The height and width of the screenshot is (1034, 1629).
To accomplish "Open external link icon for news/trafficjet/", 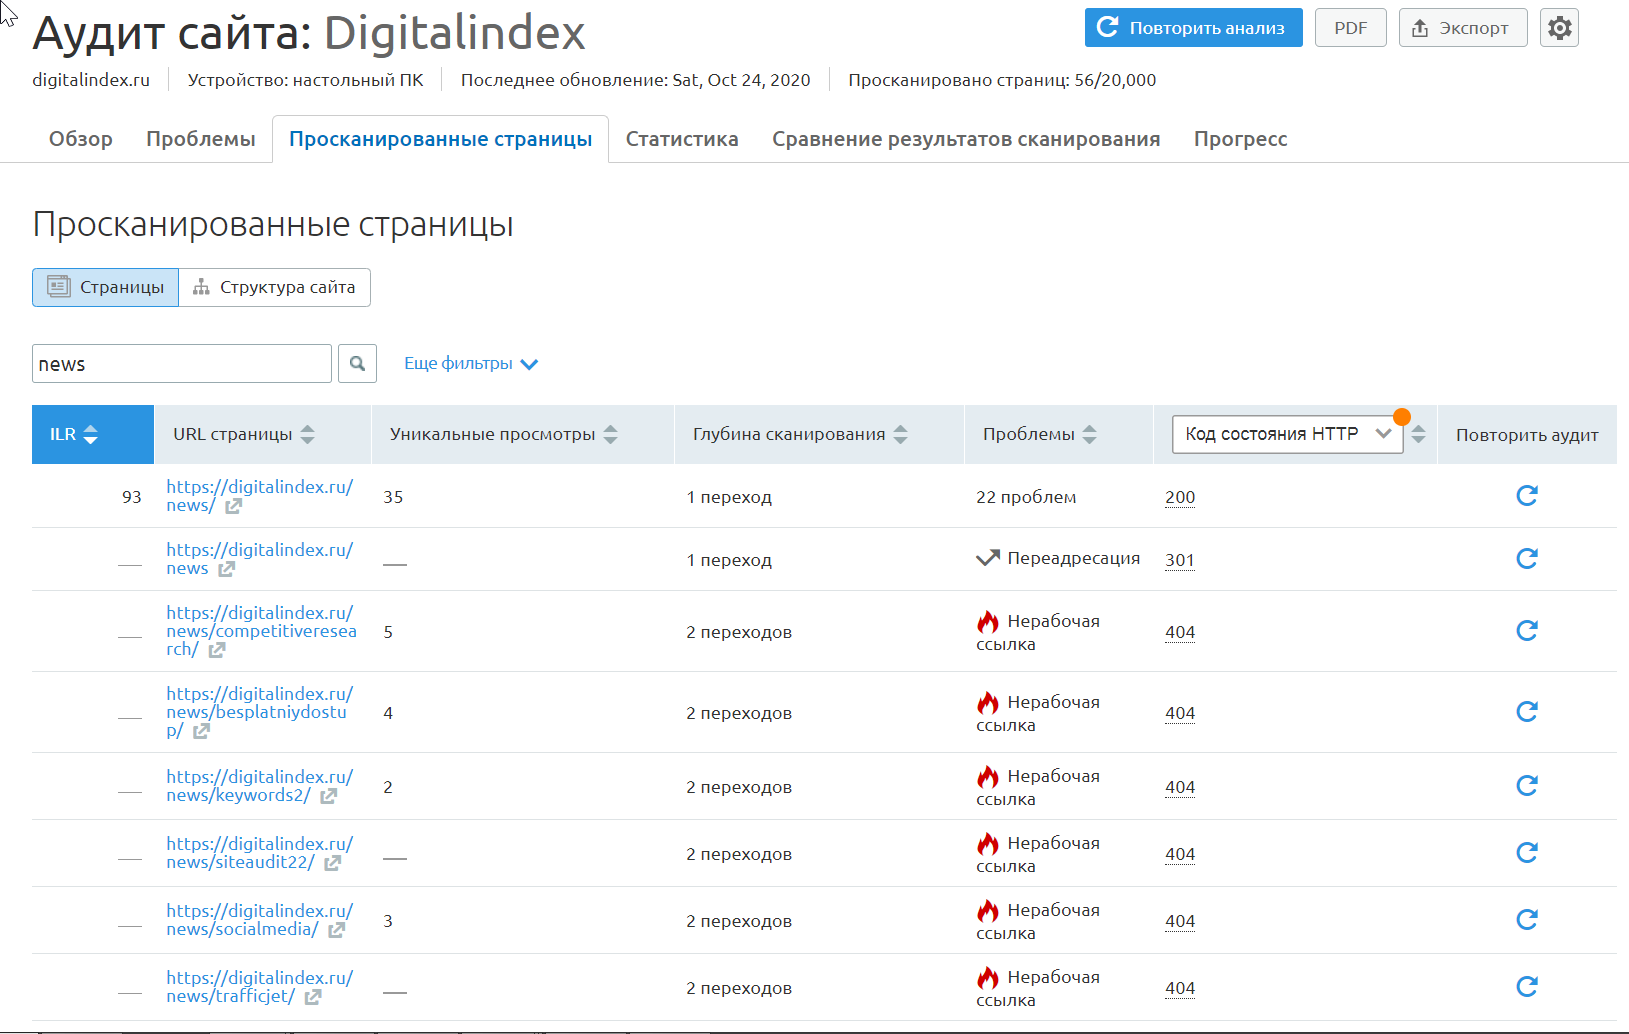I will tap(312, 997).
